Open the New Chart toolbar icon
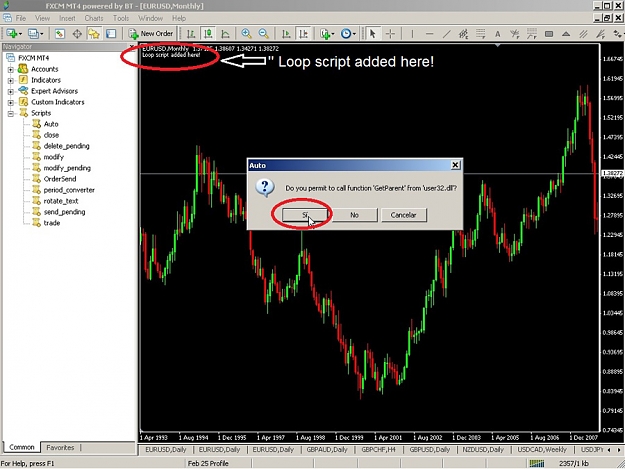Image resolution: width=625 pixels, height=469 pixels. click(12, 34)
